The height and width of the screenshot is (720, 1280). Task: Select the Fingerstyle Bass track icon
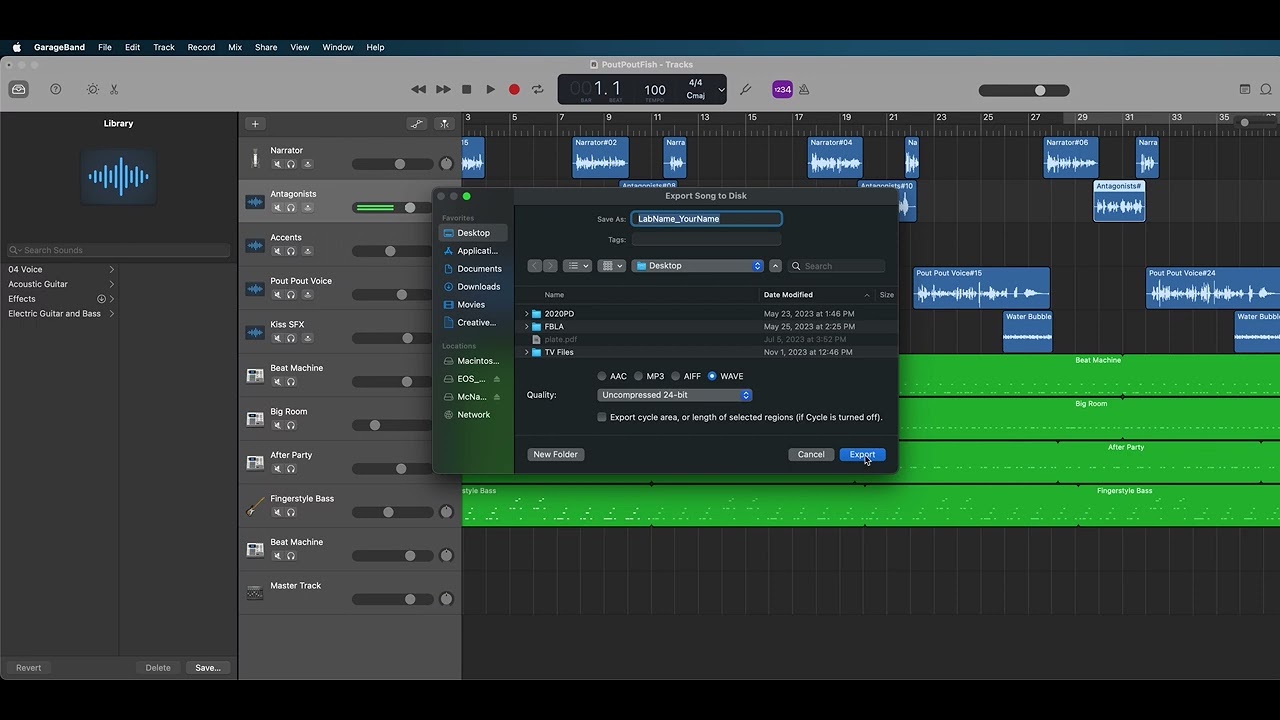pyautogui.click(x=255, y=506)
